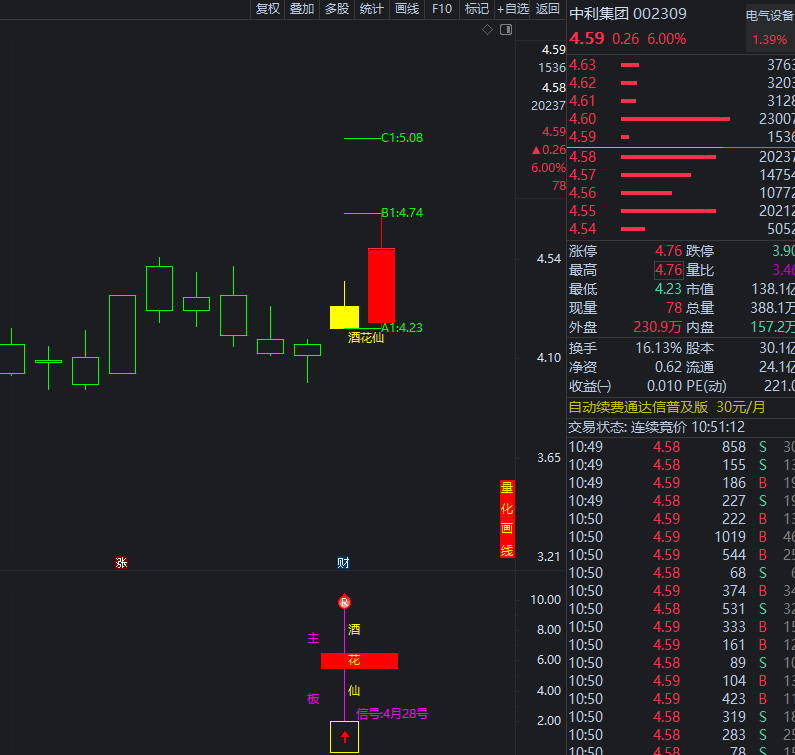Open the 多股 multi-stock view
The height and width of the screenshot is (755, 795).
pyautogui.click(x=337, y=9)
